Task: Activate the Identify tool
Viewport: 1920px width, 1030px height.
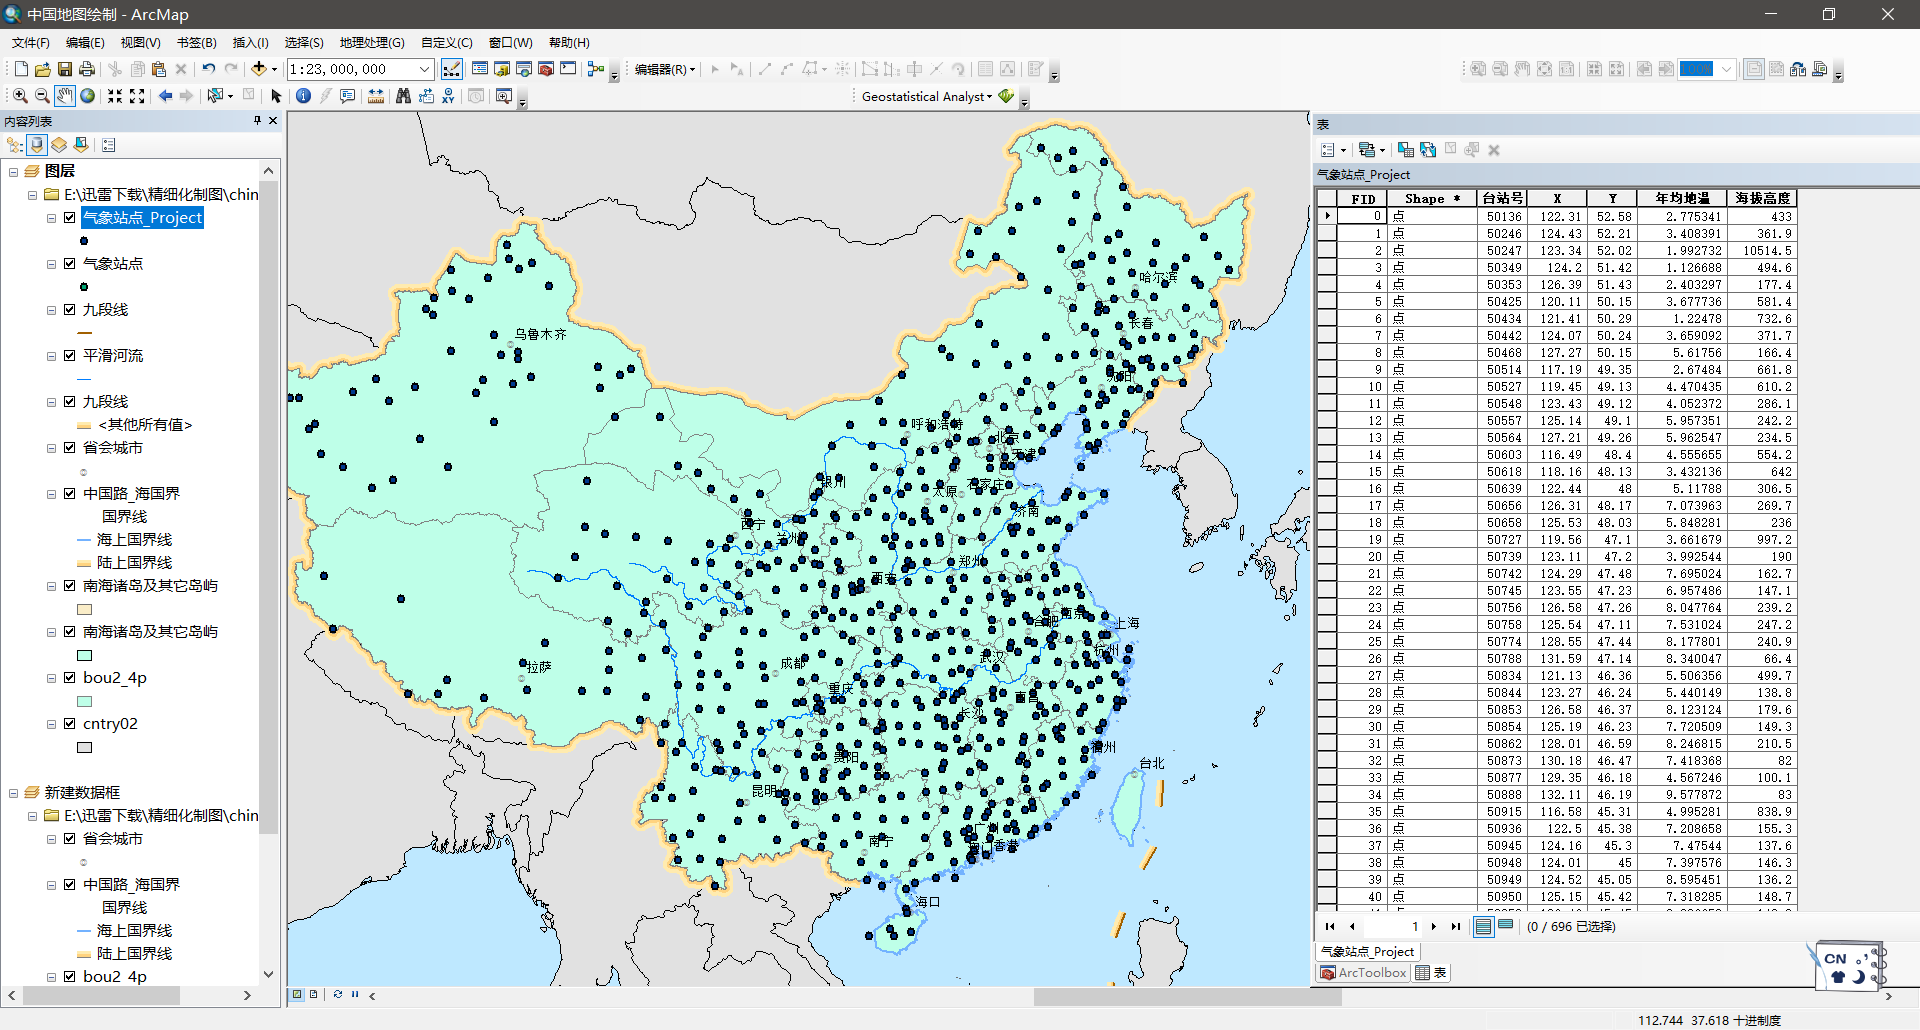Action: (x=303, y=96)
